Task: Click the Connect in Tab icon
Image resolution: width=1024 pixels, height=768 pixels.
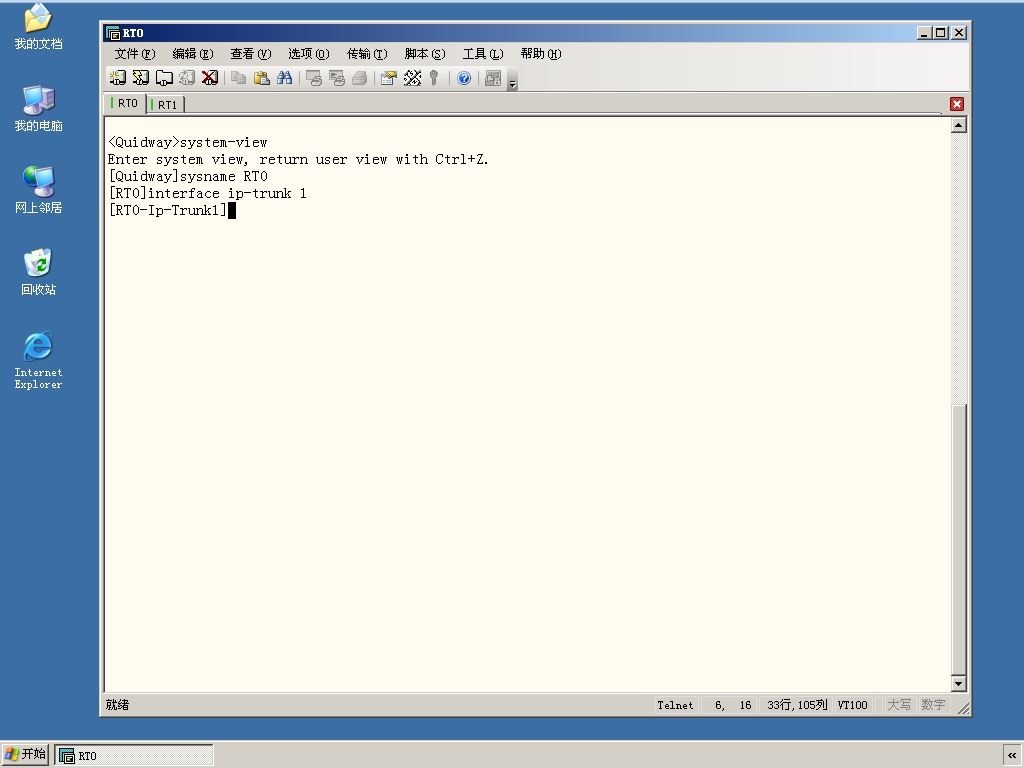Action: pos(164,78)
